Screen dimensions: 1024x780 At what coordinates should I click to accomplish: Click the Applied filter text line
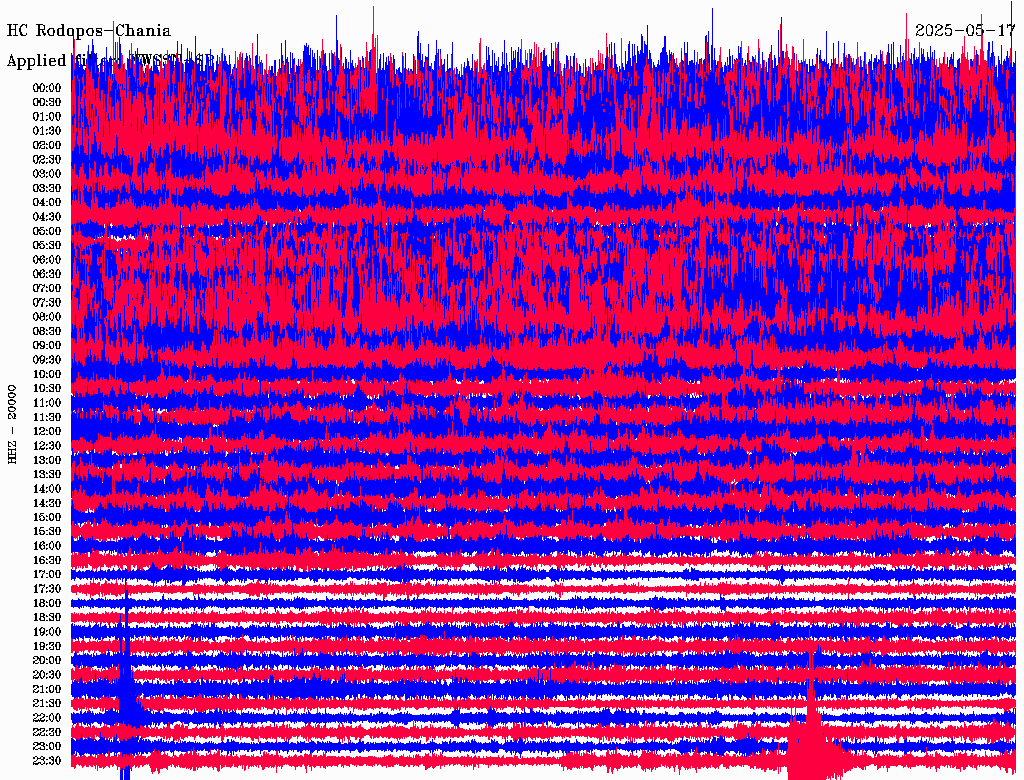[110, 61]
